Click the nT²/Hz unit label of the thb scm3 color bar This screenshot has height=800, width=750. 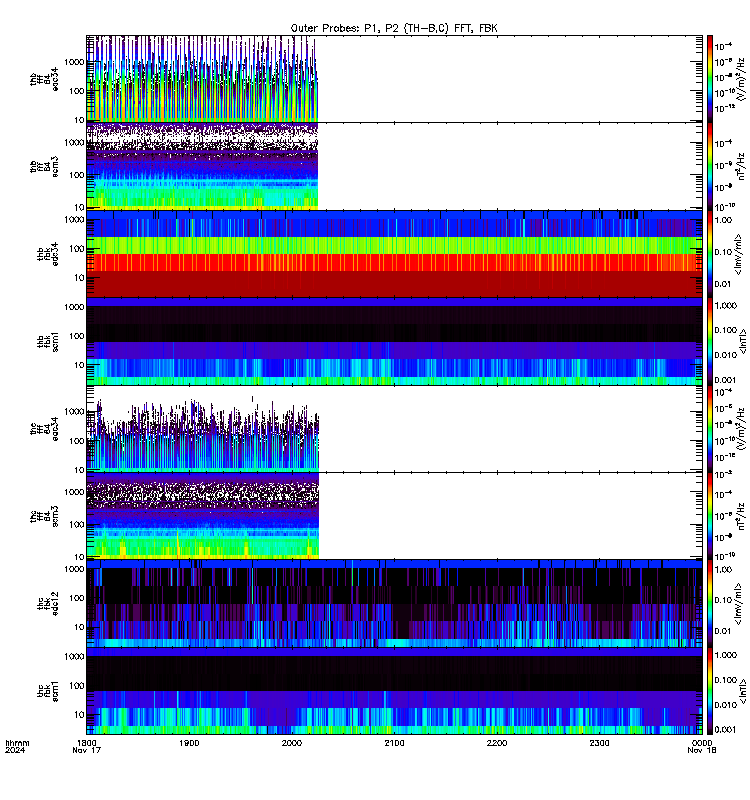pyautogui.click(x=742, y=166)
